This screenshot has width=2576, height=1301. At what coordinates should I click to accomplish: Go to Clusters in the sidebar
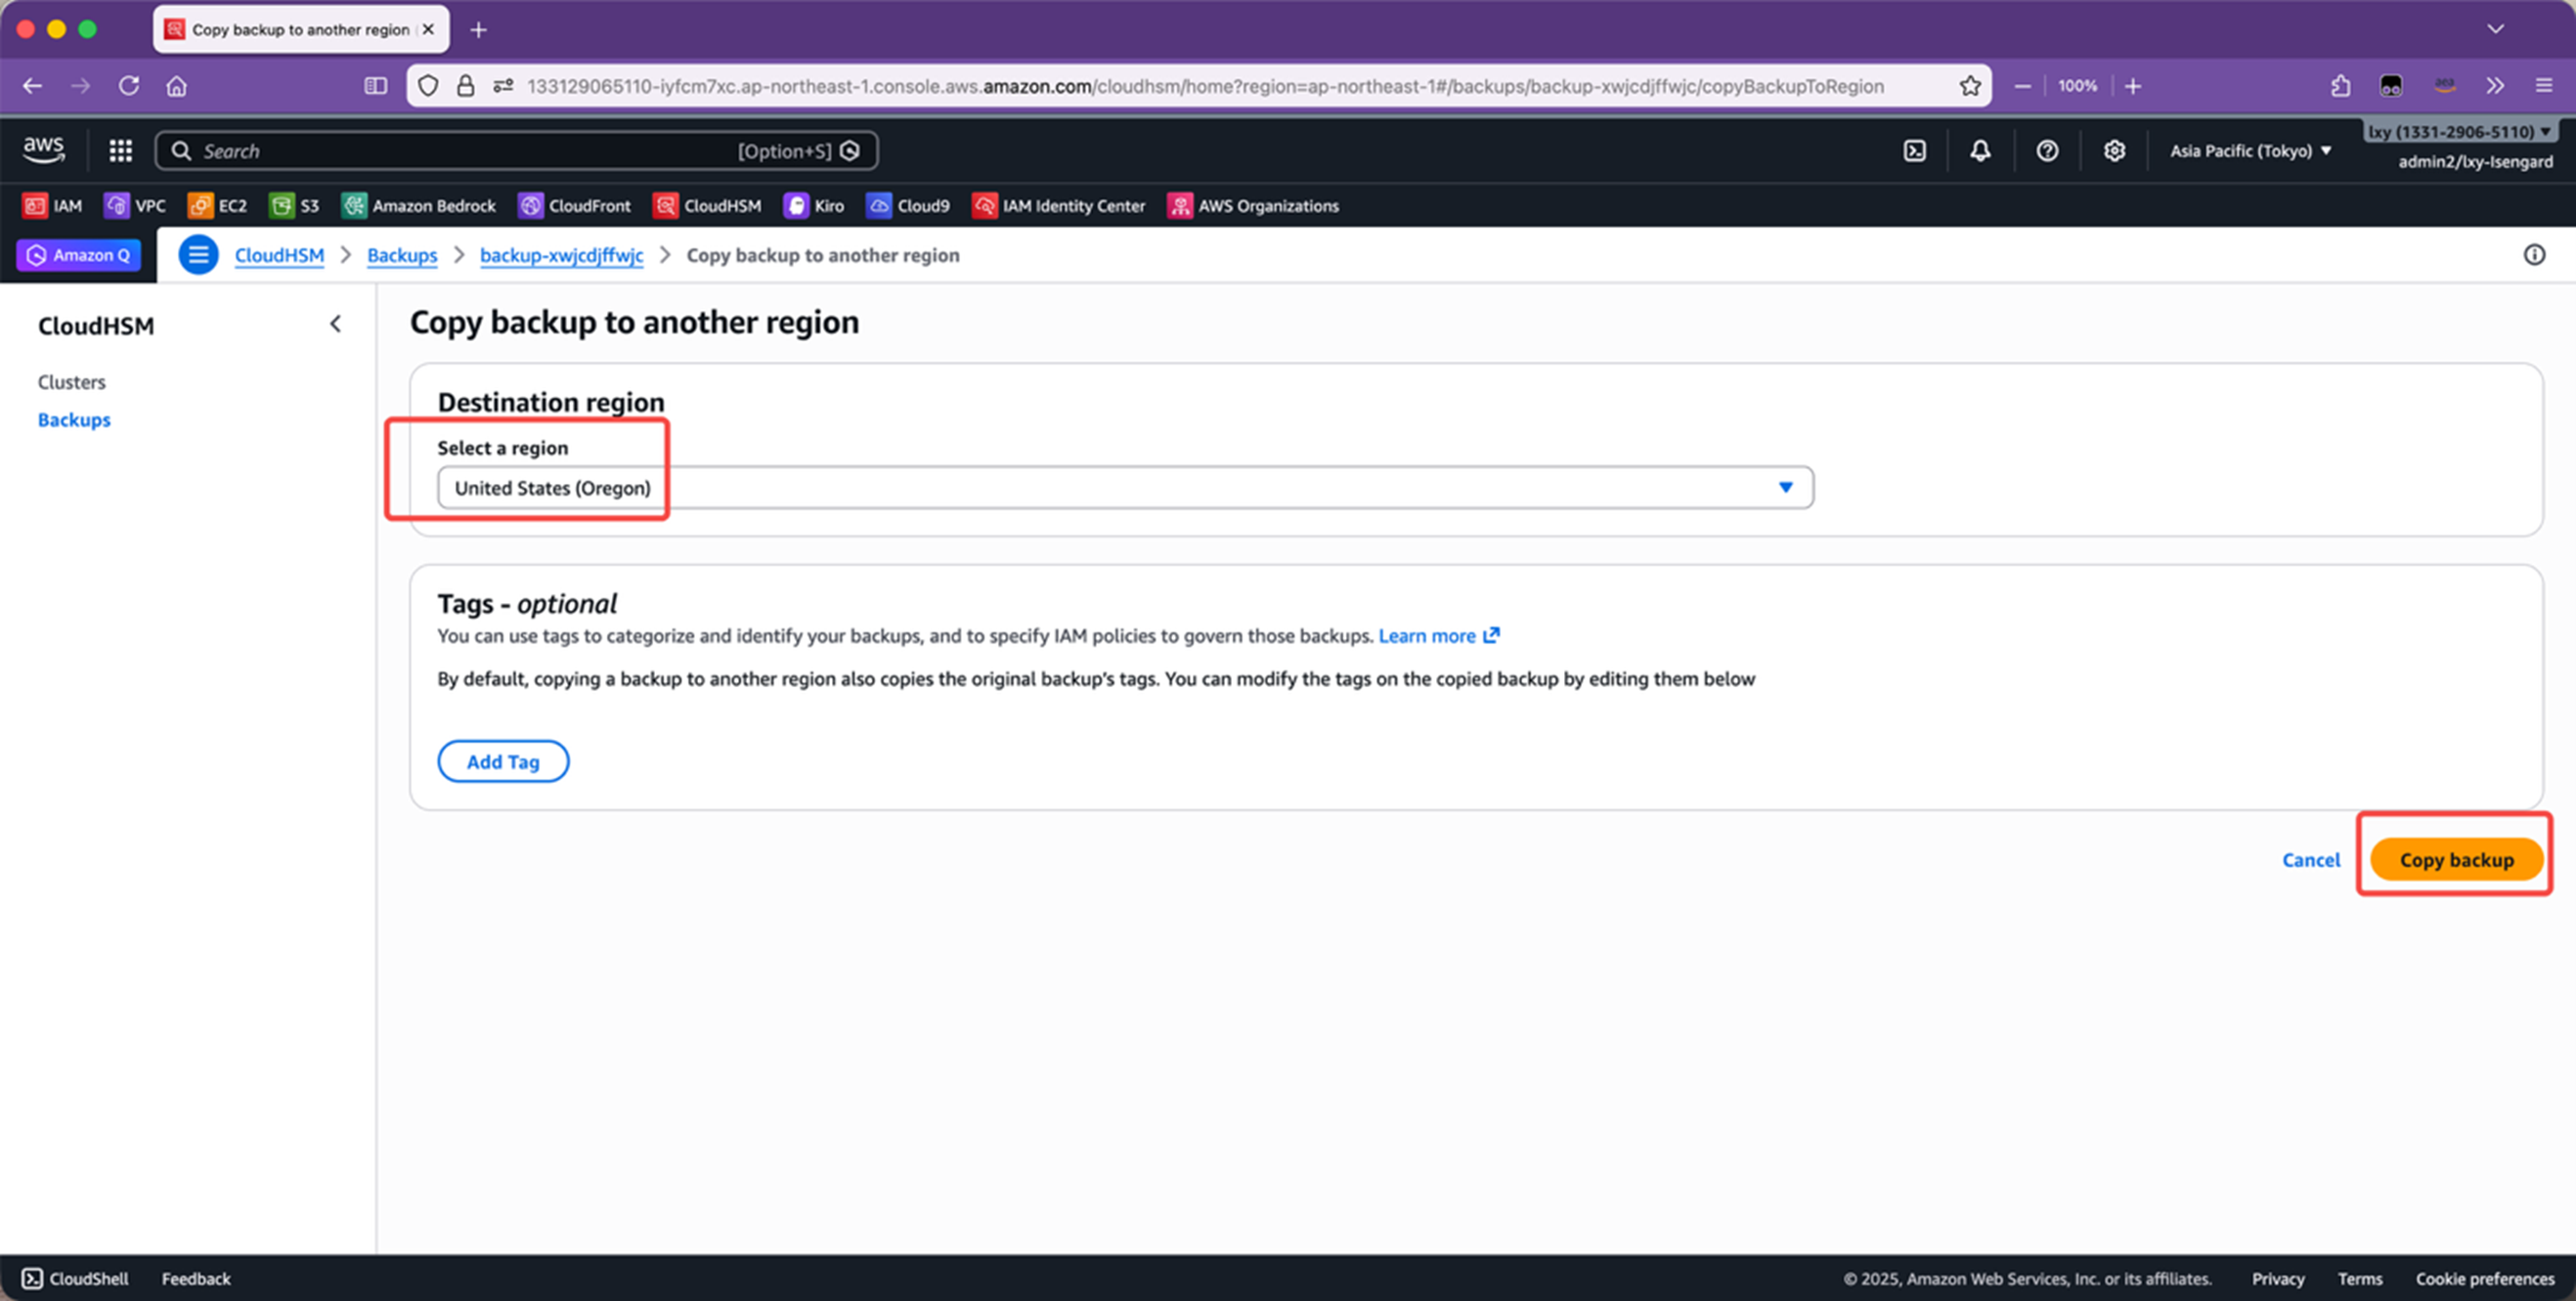pyautogui.click(x=71, y=382)
